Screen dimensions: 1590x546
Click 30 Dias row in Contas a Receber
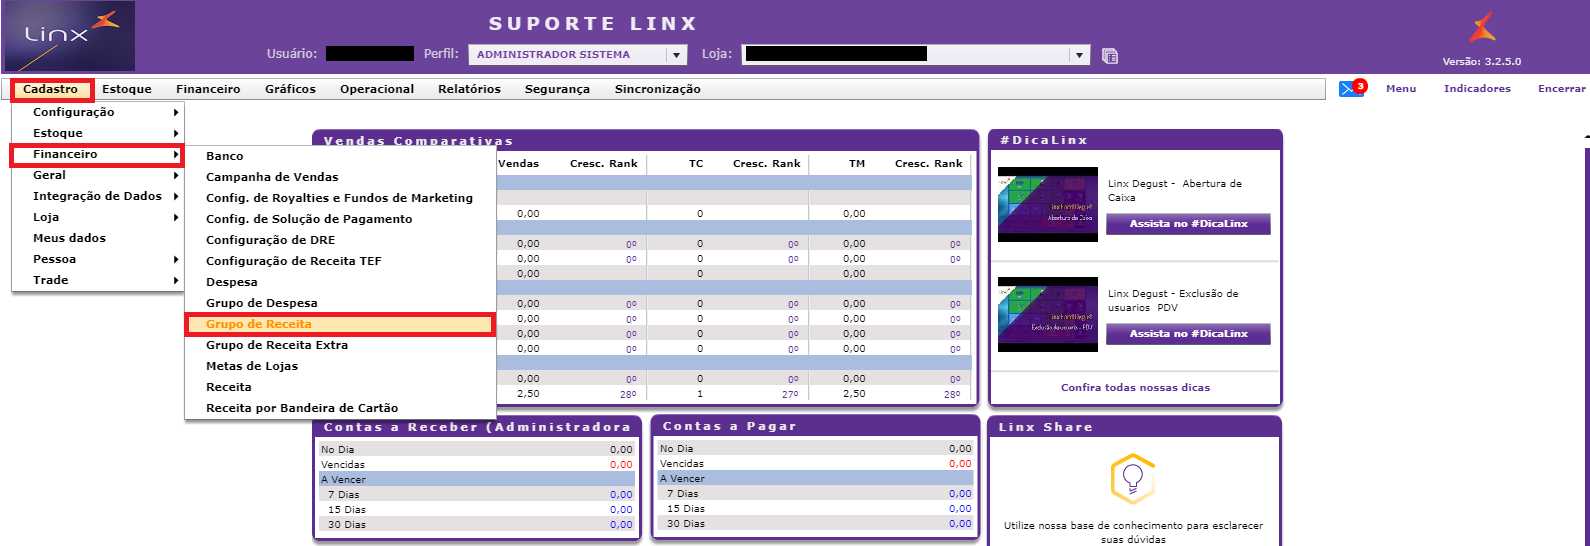(x=477, y=525)
